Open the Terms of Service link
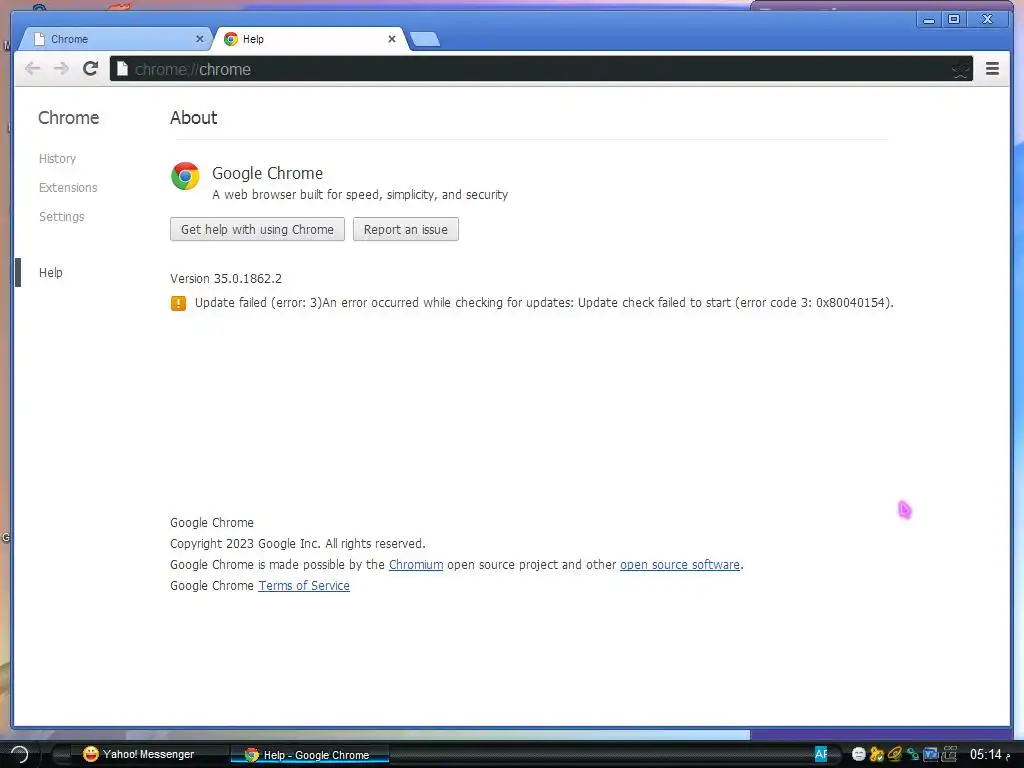The width and height of the screenshot is (1024, 768). coord(304,585)
